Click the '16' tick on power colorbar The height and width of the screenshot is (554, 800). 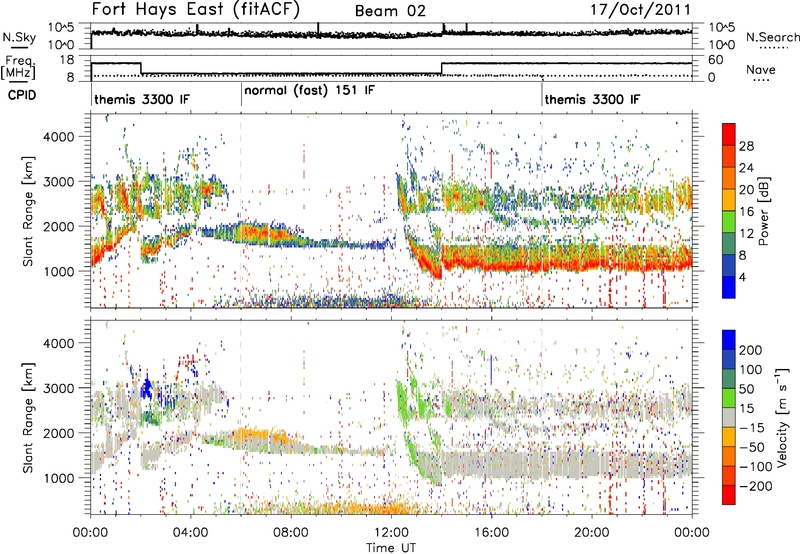click(x=746, y=212)
